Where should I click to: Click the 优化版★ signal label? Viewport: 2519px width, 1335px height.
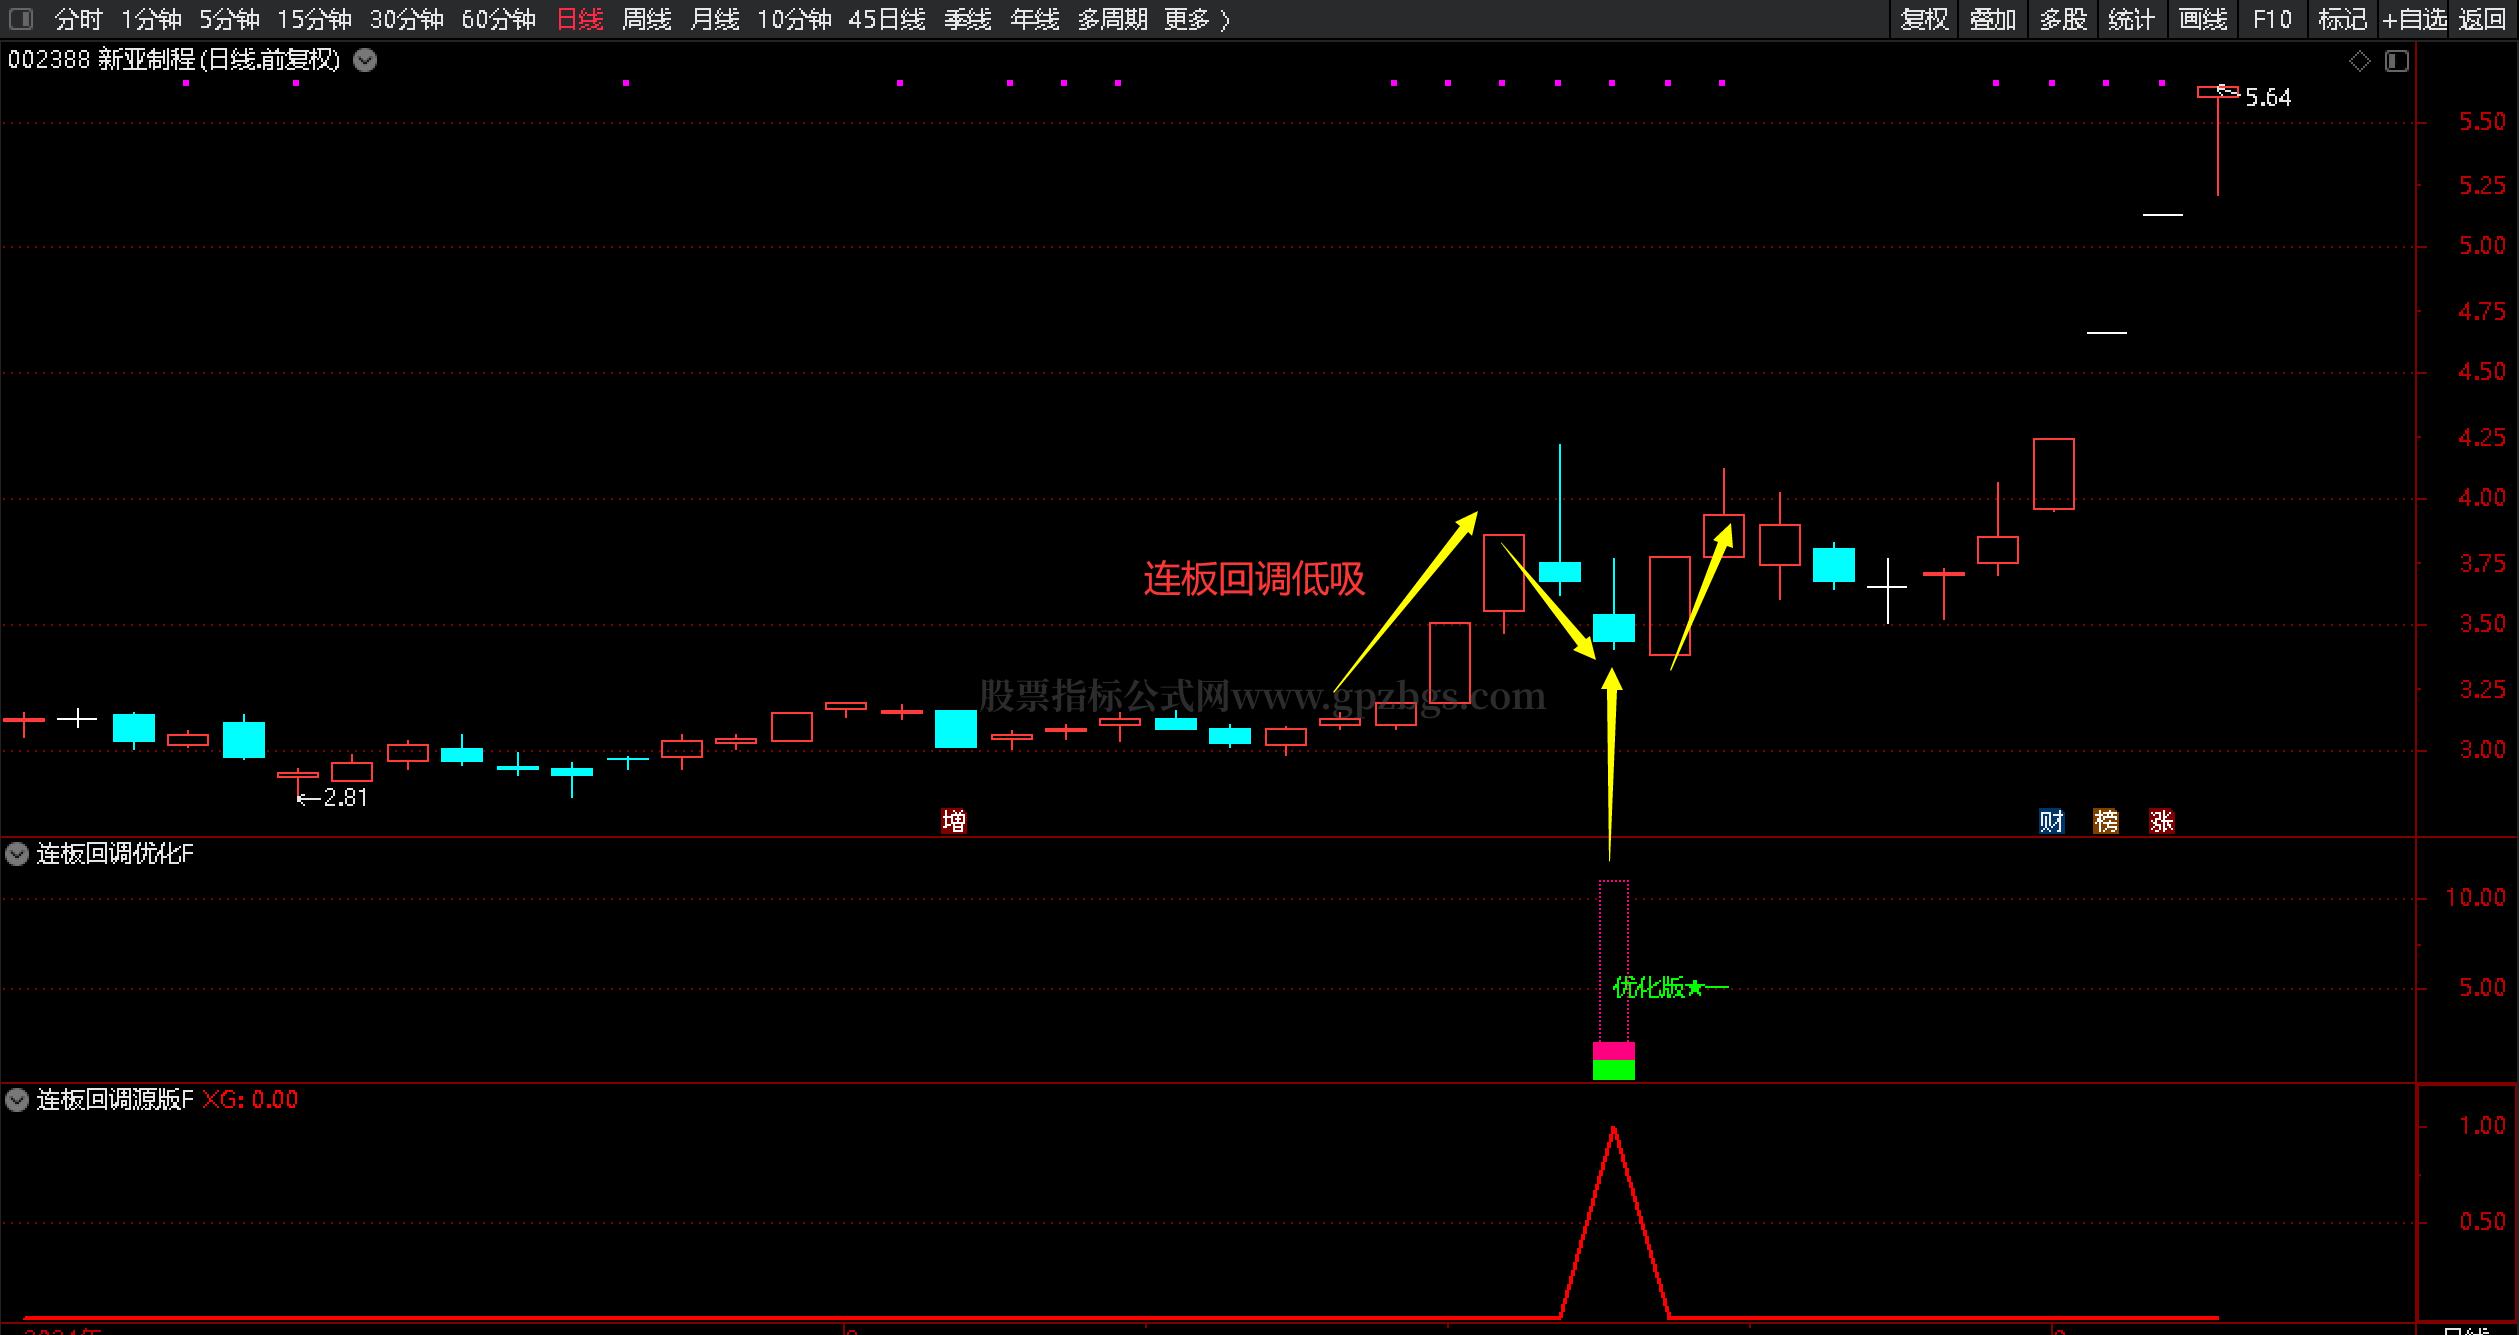(x=1658, y=987)
